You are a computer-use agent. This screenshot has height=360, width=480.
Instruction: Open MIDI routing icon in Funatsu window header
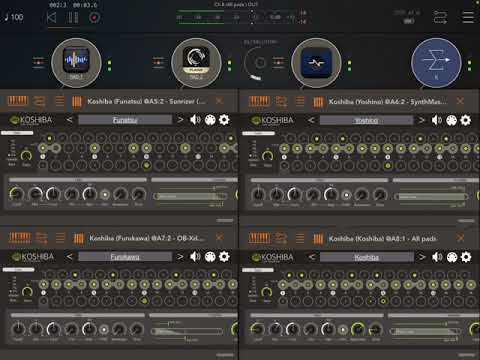[x=39, y=101]
